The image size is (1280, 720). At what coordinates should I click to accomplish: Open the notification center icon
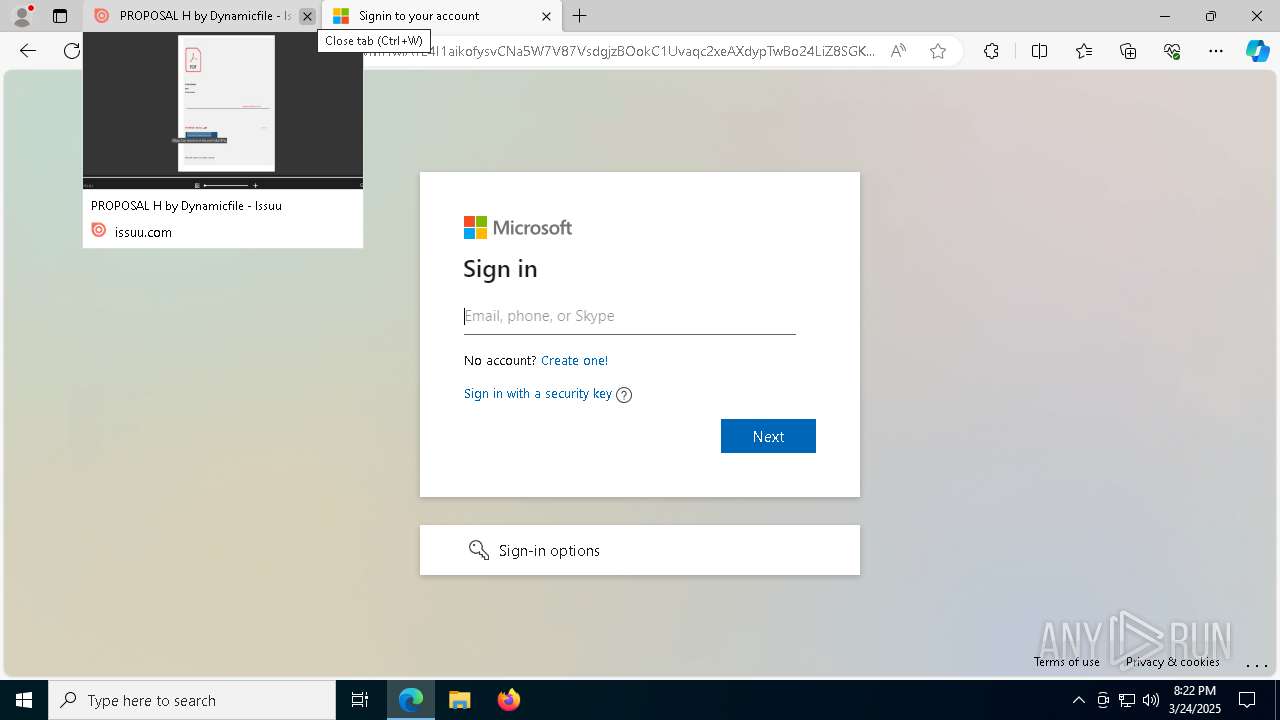[1247, 700]
